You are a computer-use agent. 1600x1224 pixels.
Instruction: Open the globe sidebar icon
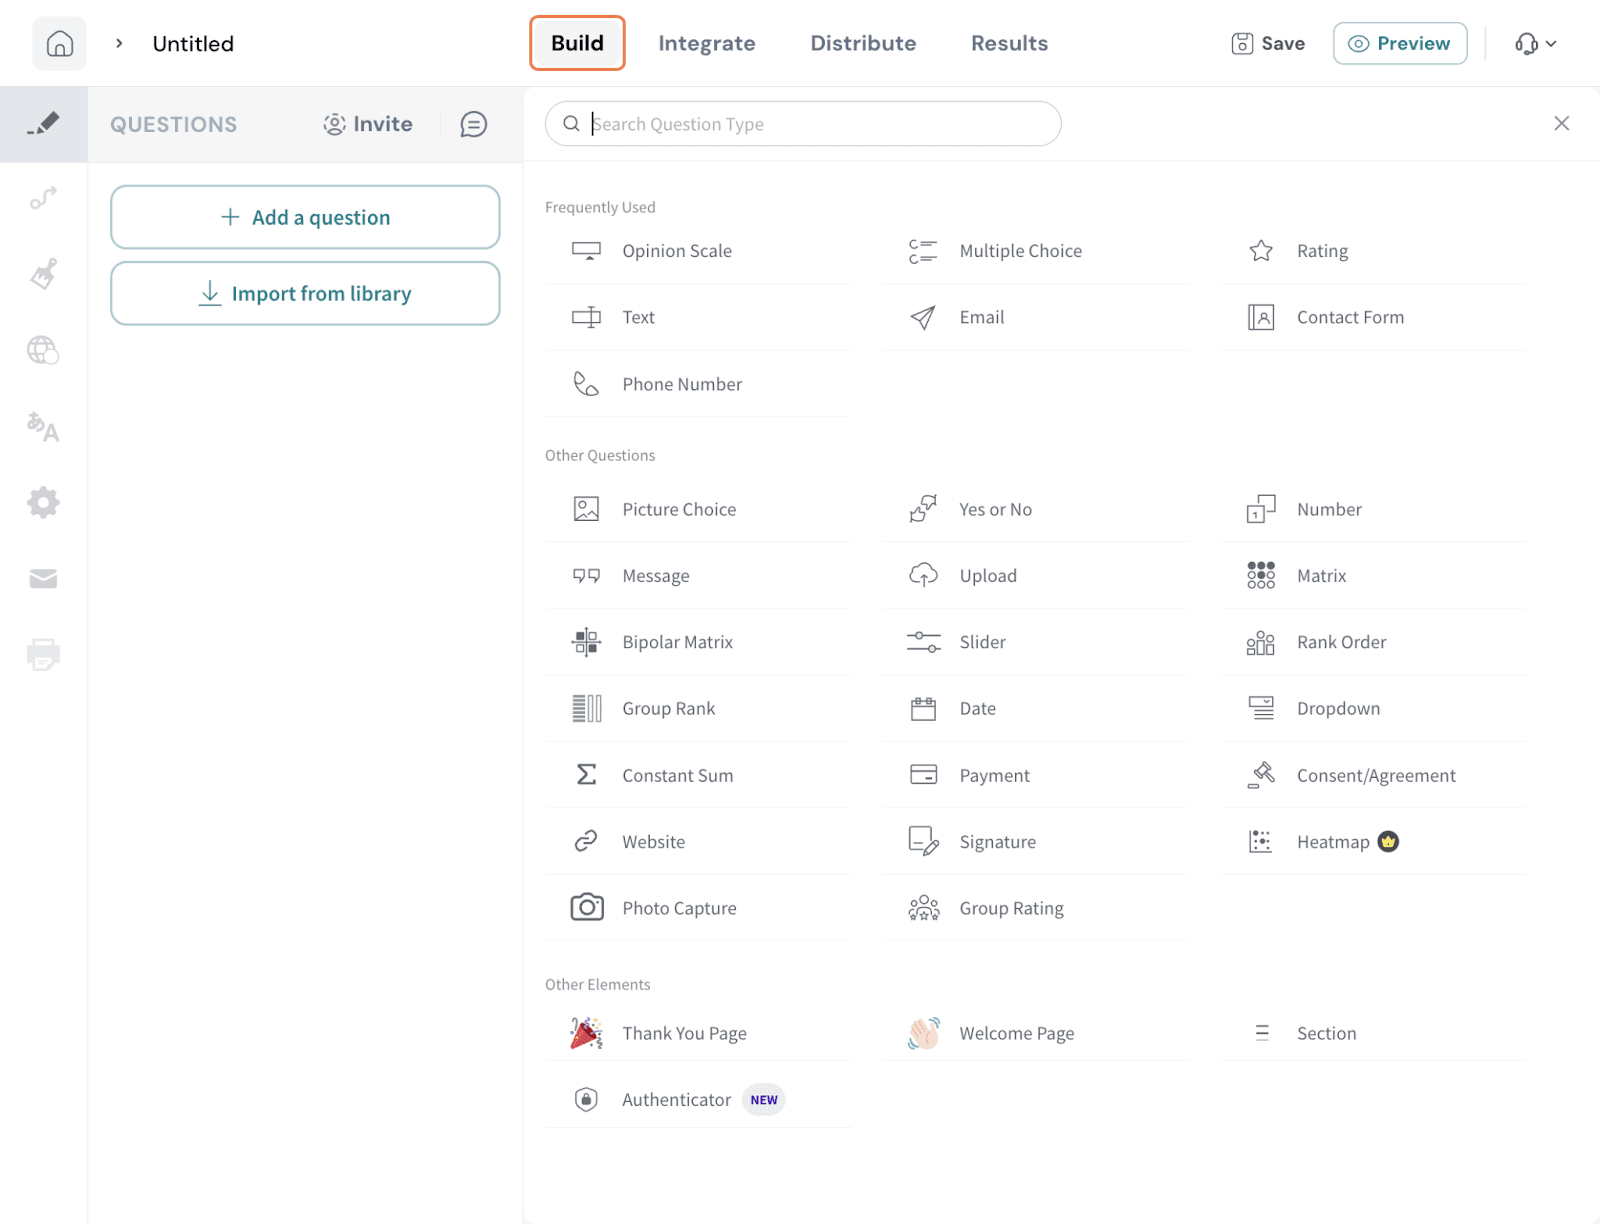pyautogui.click(x=43, y=350)
